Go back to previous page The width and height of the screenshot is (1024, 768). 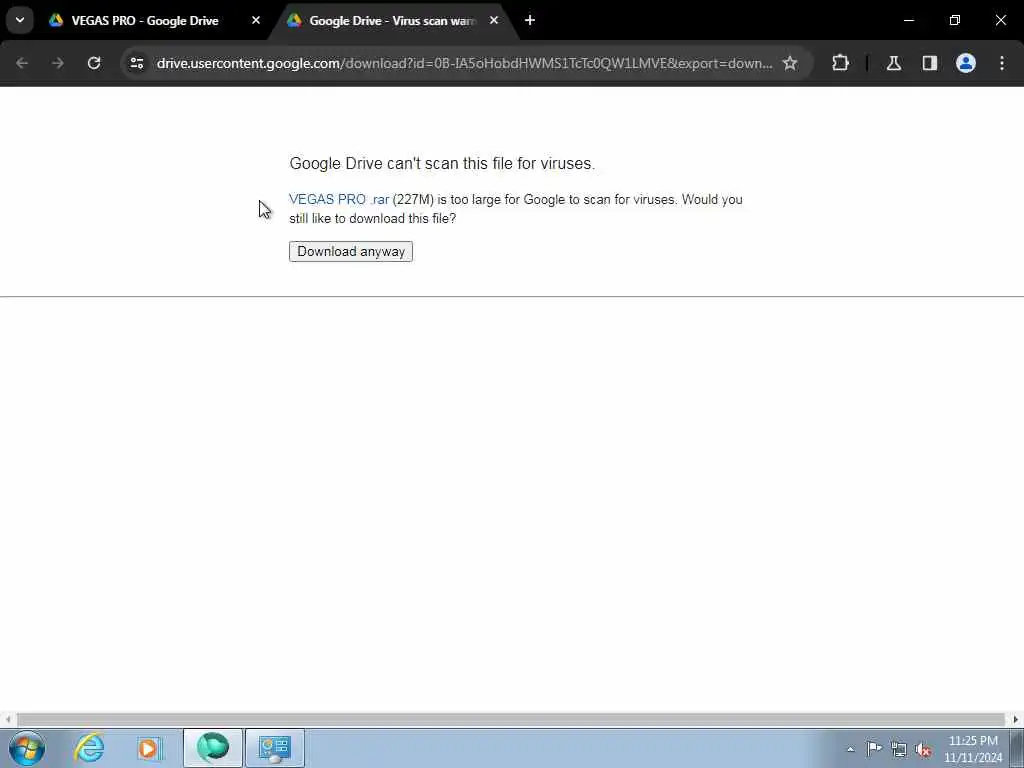22,63
